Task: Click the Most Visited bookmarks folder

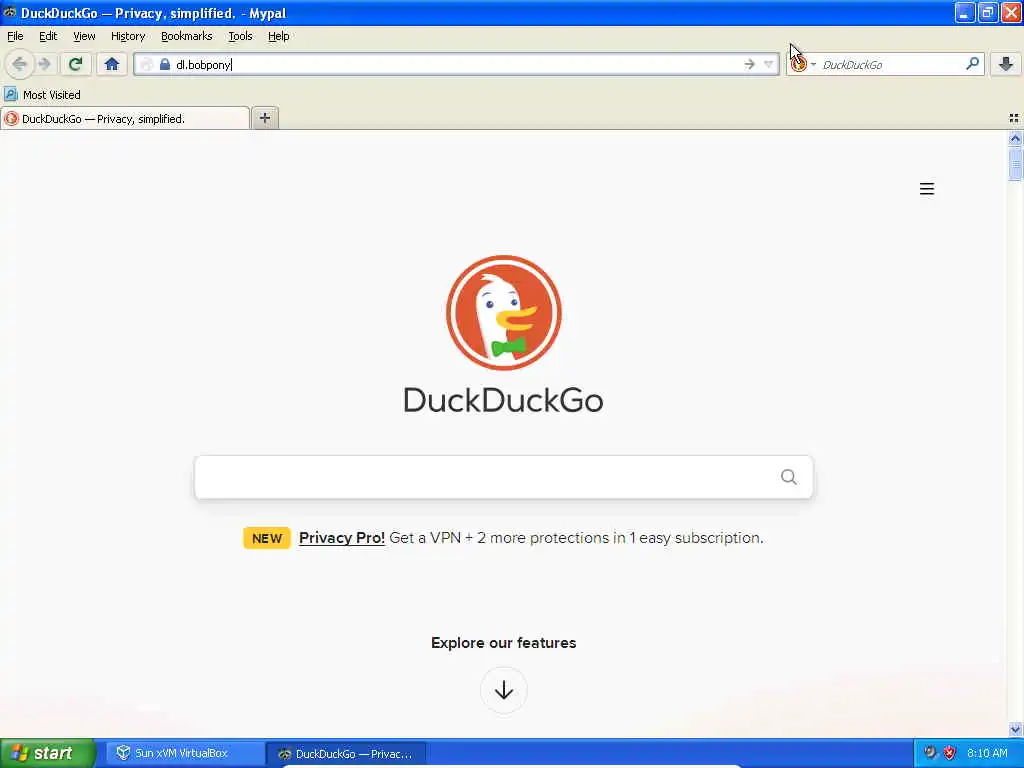Action: pyautogui.click(x=42, y=95)
